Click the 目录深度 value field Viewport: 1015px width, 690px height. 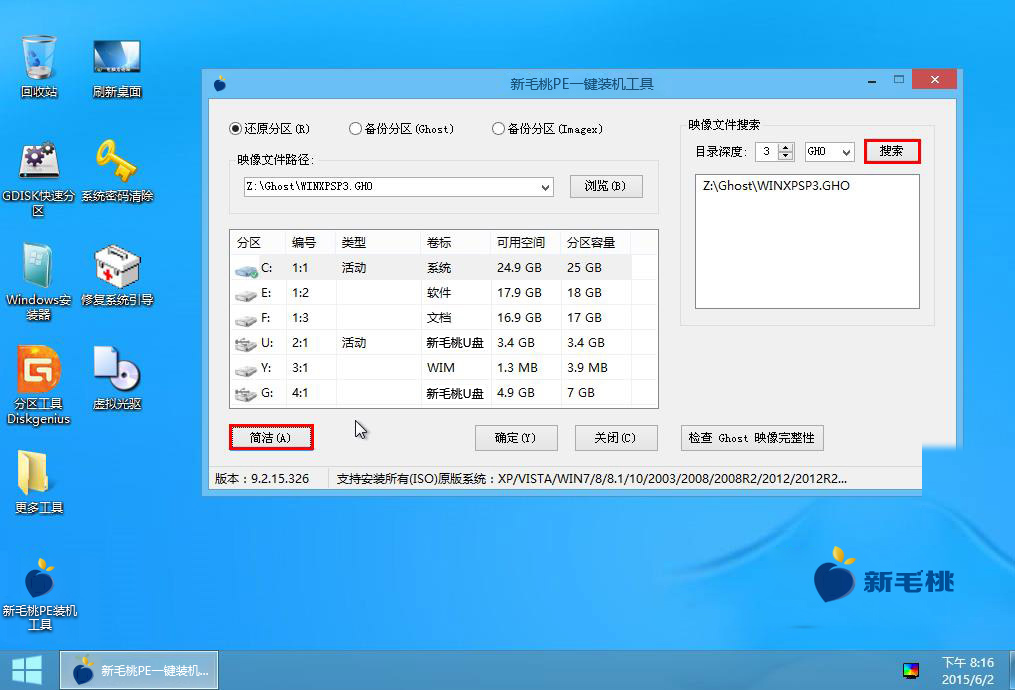pyautogui.click(x=767, y=152)
